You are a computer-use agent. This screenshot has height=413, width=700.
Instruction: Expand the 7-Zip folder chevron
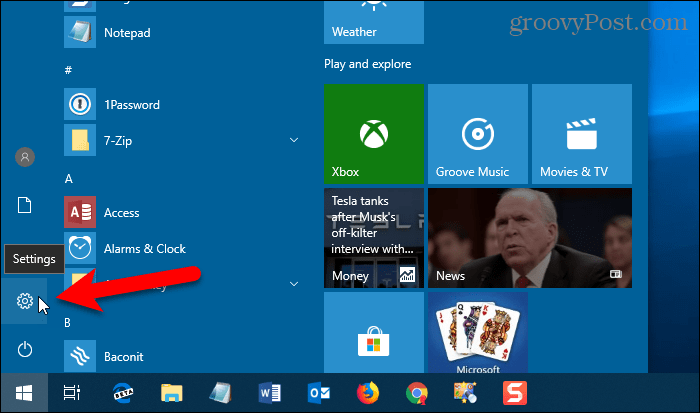pos(294,140)
